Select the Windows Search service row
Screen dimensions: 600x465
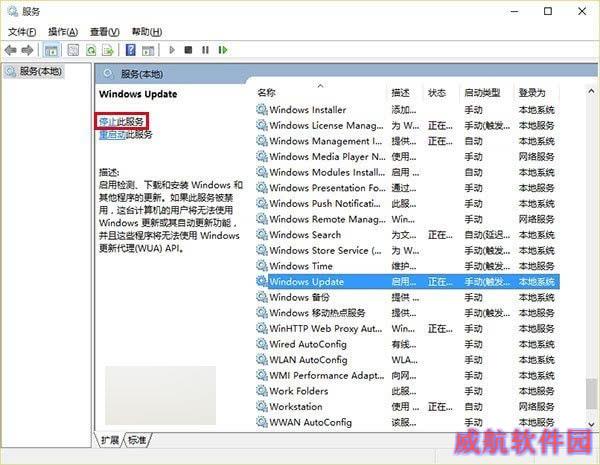point(408,235)
